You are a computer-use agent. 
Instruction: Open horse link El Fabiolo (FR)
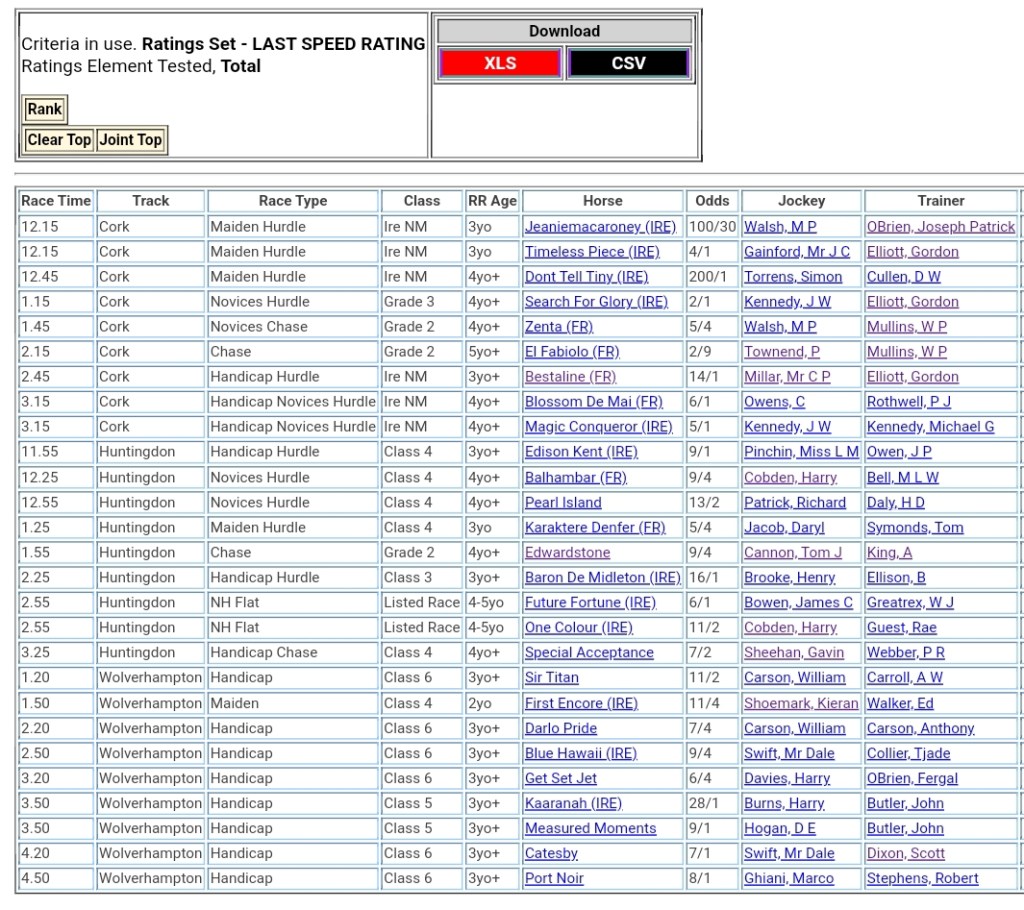point(572,352)
